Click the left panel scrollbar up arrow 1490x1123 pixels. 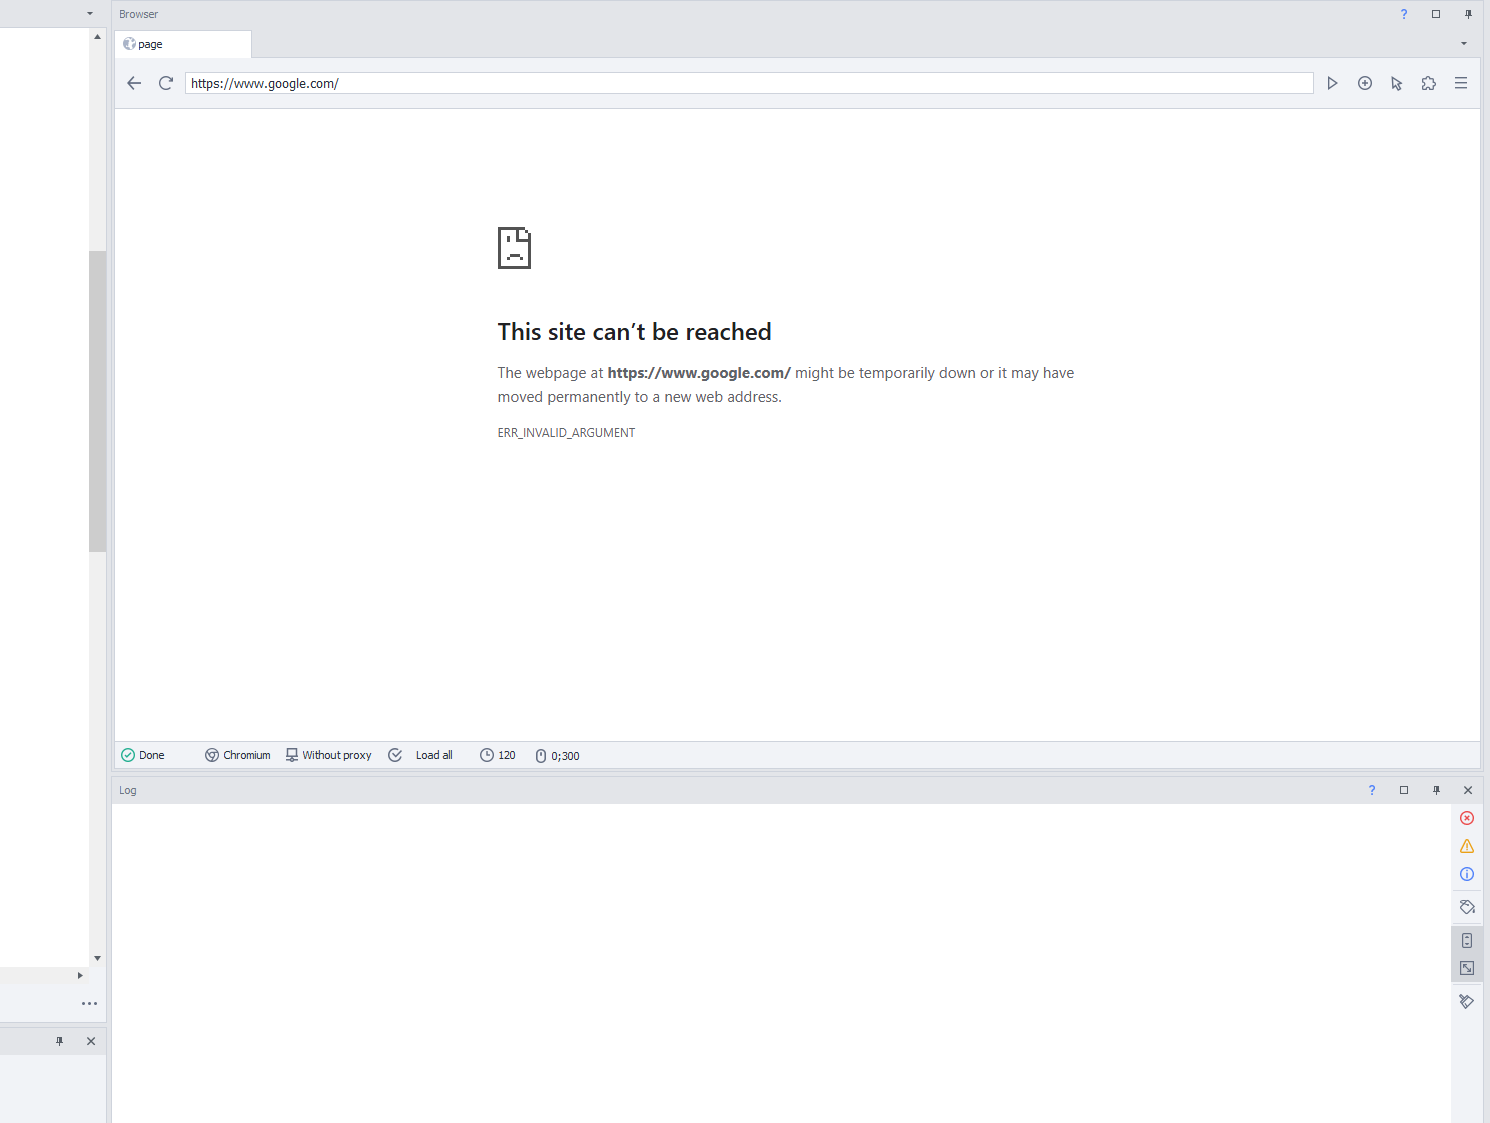97,36
